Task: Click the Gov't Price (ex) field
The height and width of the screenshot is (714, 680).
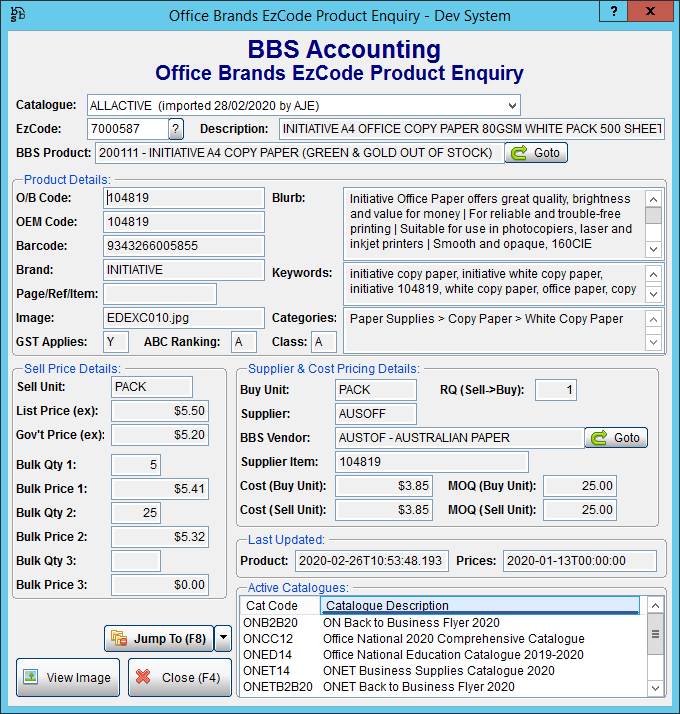Action: [x=160, y=435]
